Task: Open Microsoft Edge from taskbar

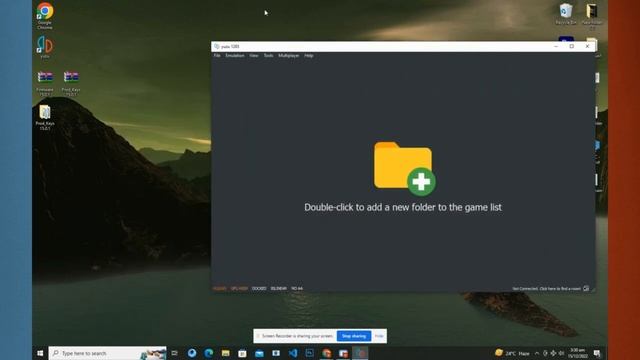Action: click(209, 353)
